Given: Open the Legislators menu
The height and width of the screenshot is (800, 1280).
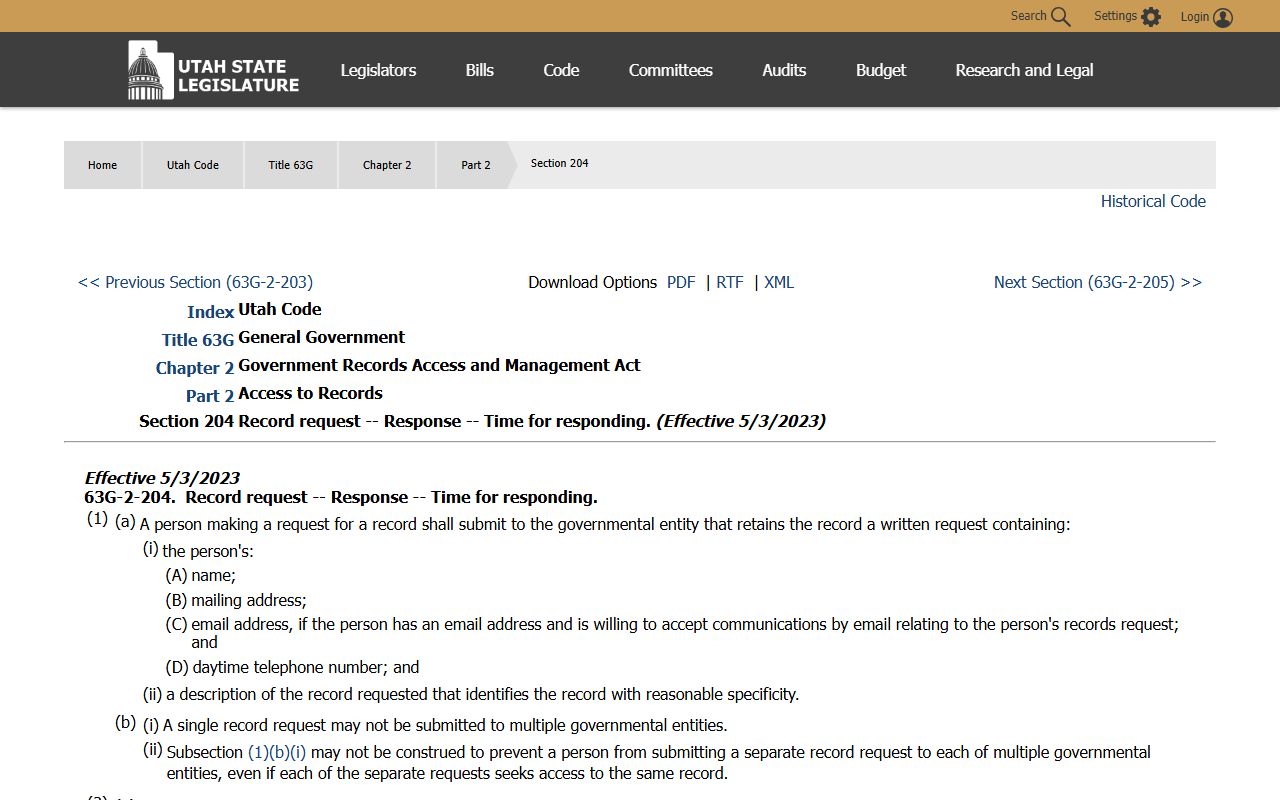Looking at the screenshot, I should click(x=378, y=70).
